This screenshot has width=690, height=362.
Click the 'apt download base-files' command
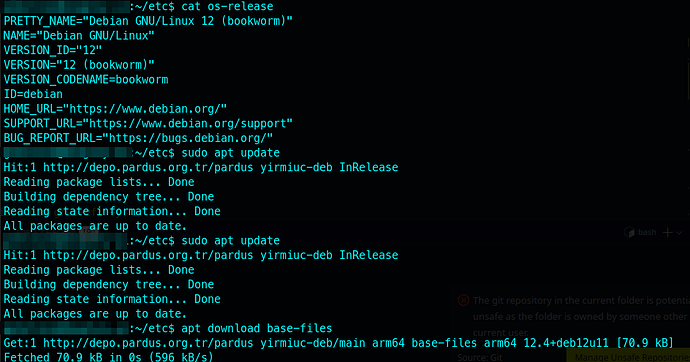coord(257,329)
